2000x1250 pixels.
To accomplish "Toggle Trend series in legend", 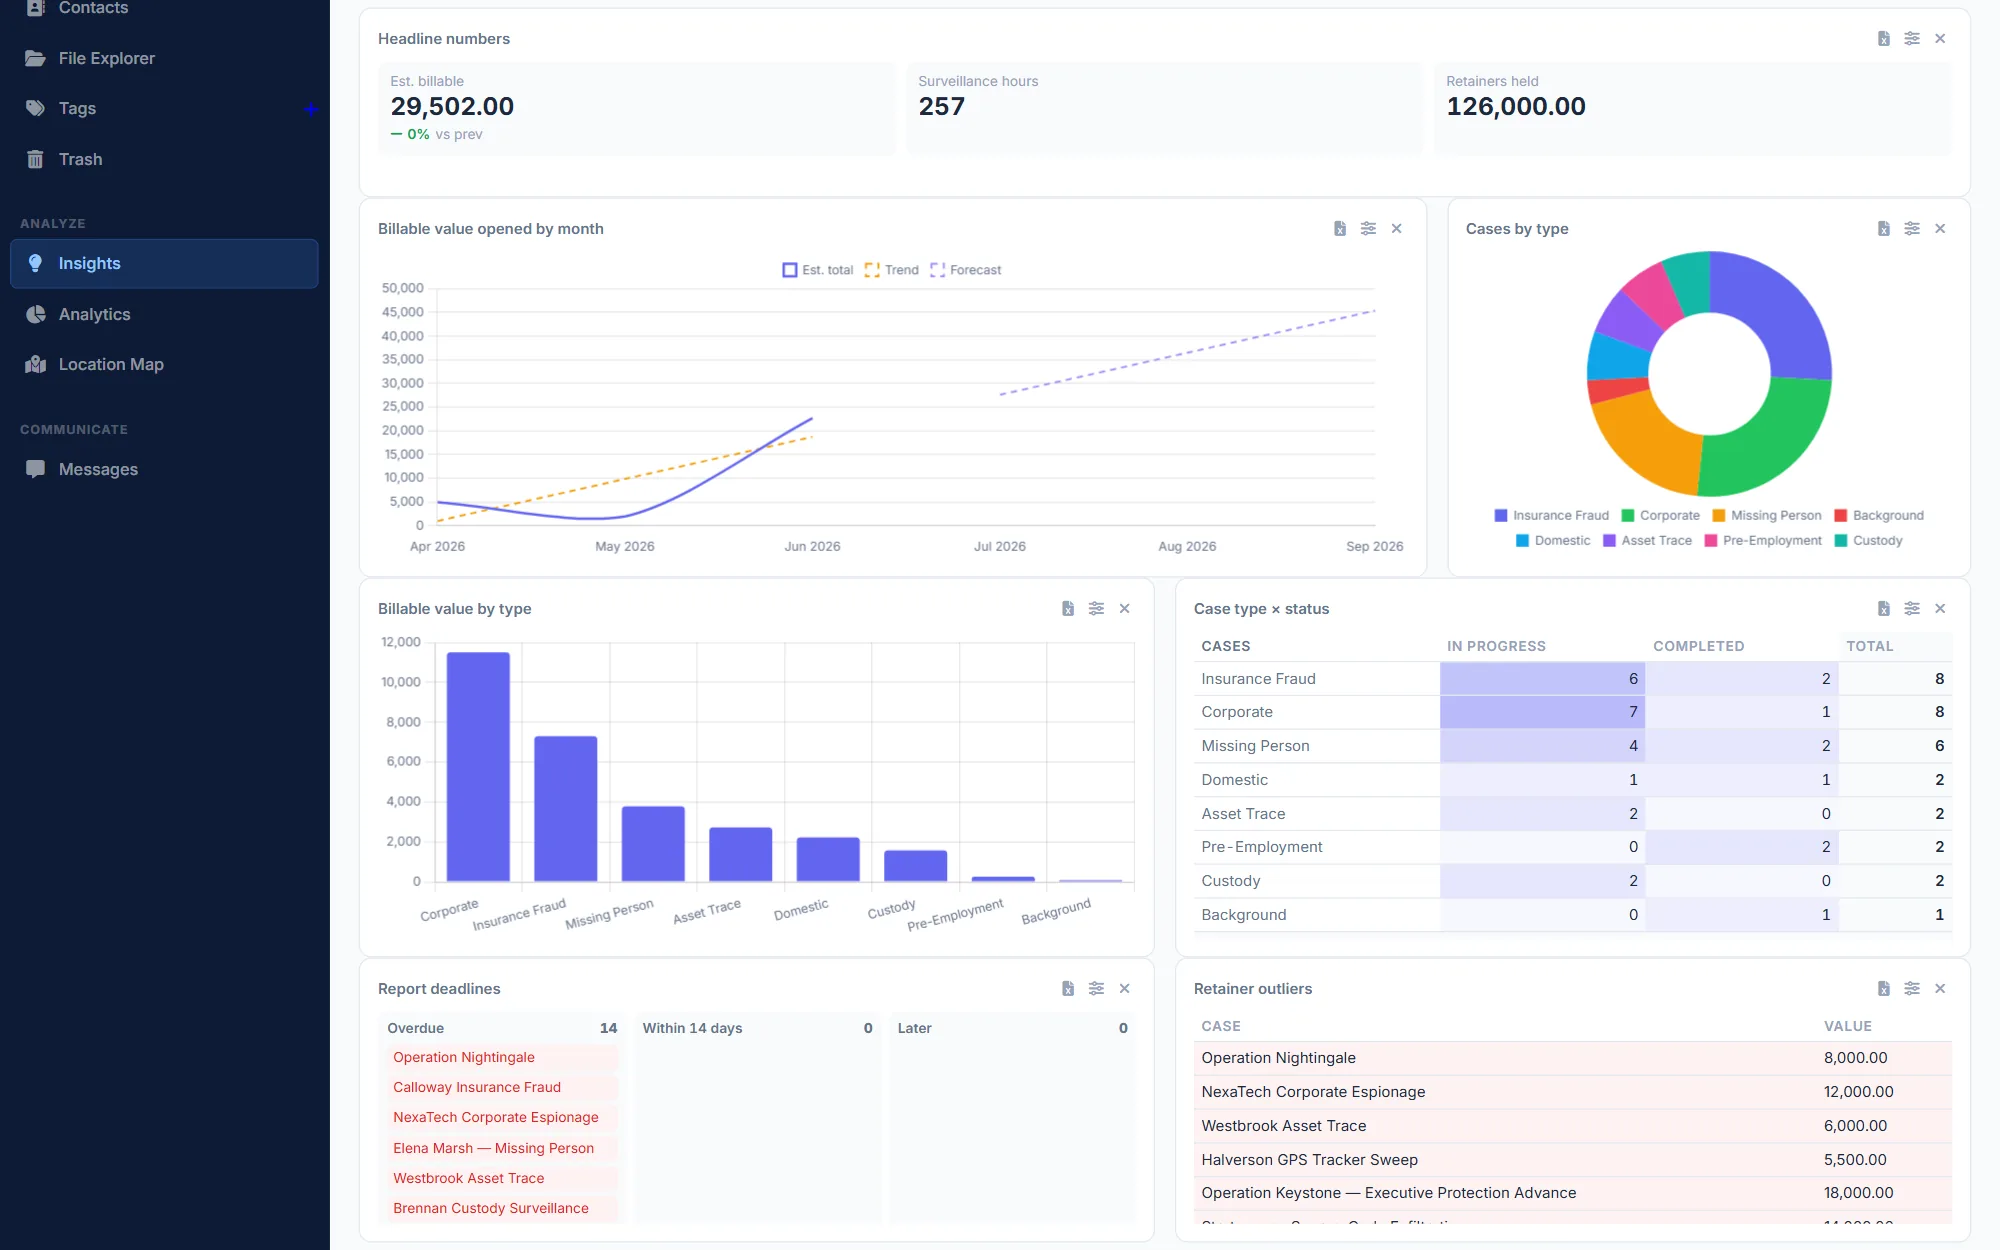I will (892, 270).
